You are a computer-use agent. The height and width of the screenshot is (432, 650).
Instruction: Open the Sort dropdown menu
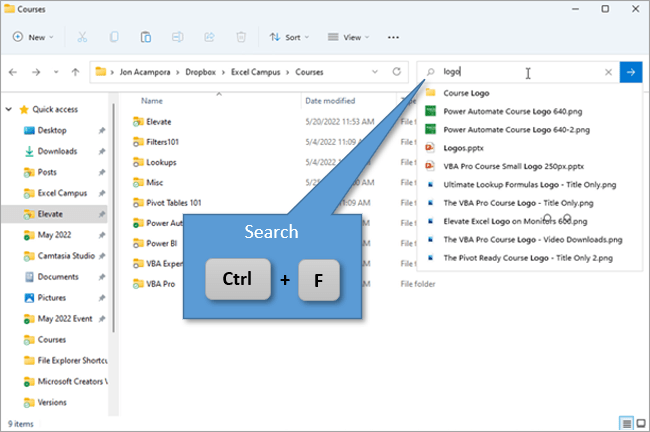pos(291,37)
